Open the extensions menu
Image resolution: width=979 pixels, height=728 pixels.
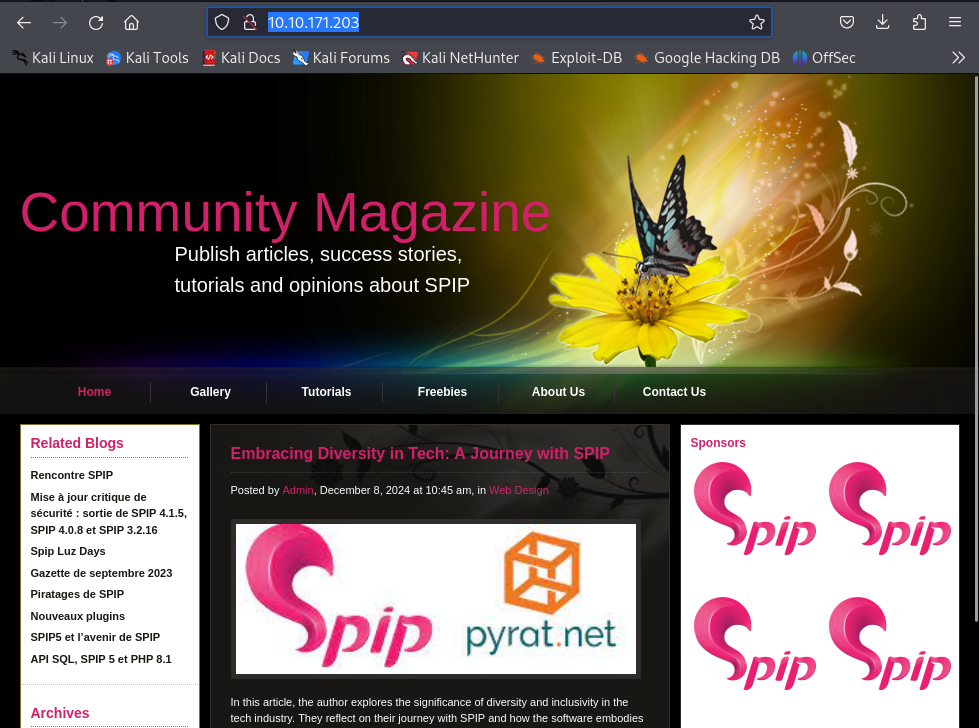918,22
